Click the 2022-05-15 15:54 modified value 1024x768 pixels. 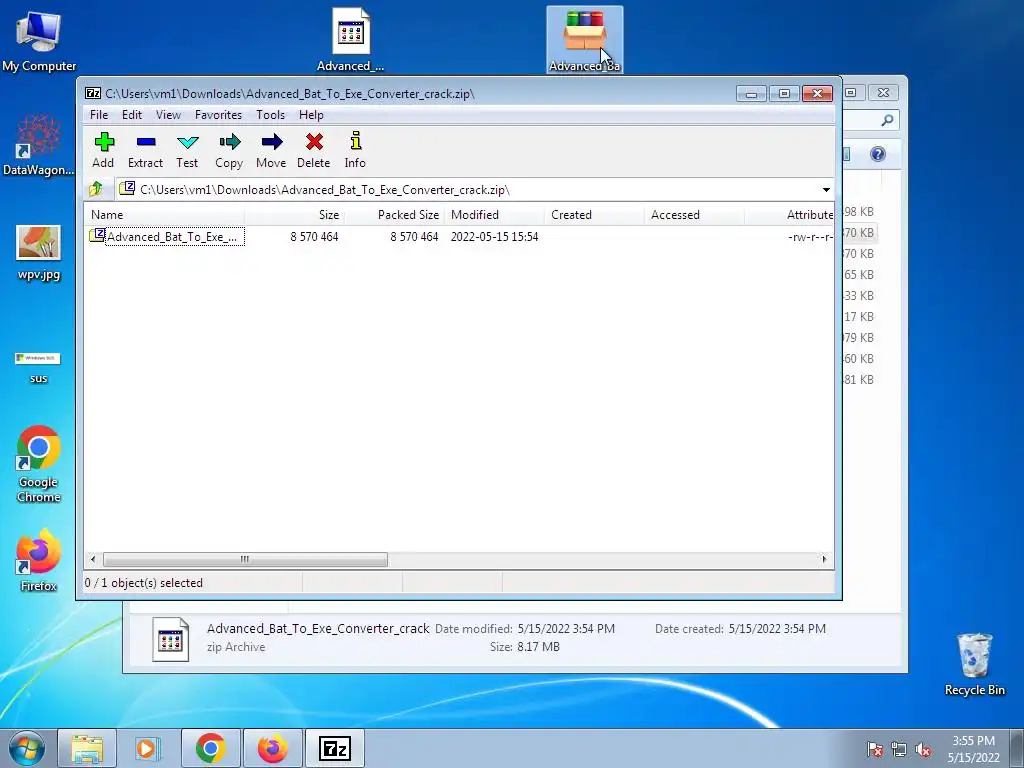click(x=494, y=237)
